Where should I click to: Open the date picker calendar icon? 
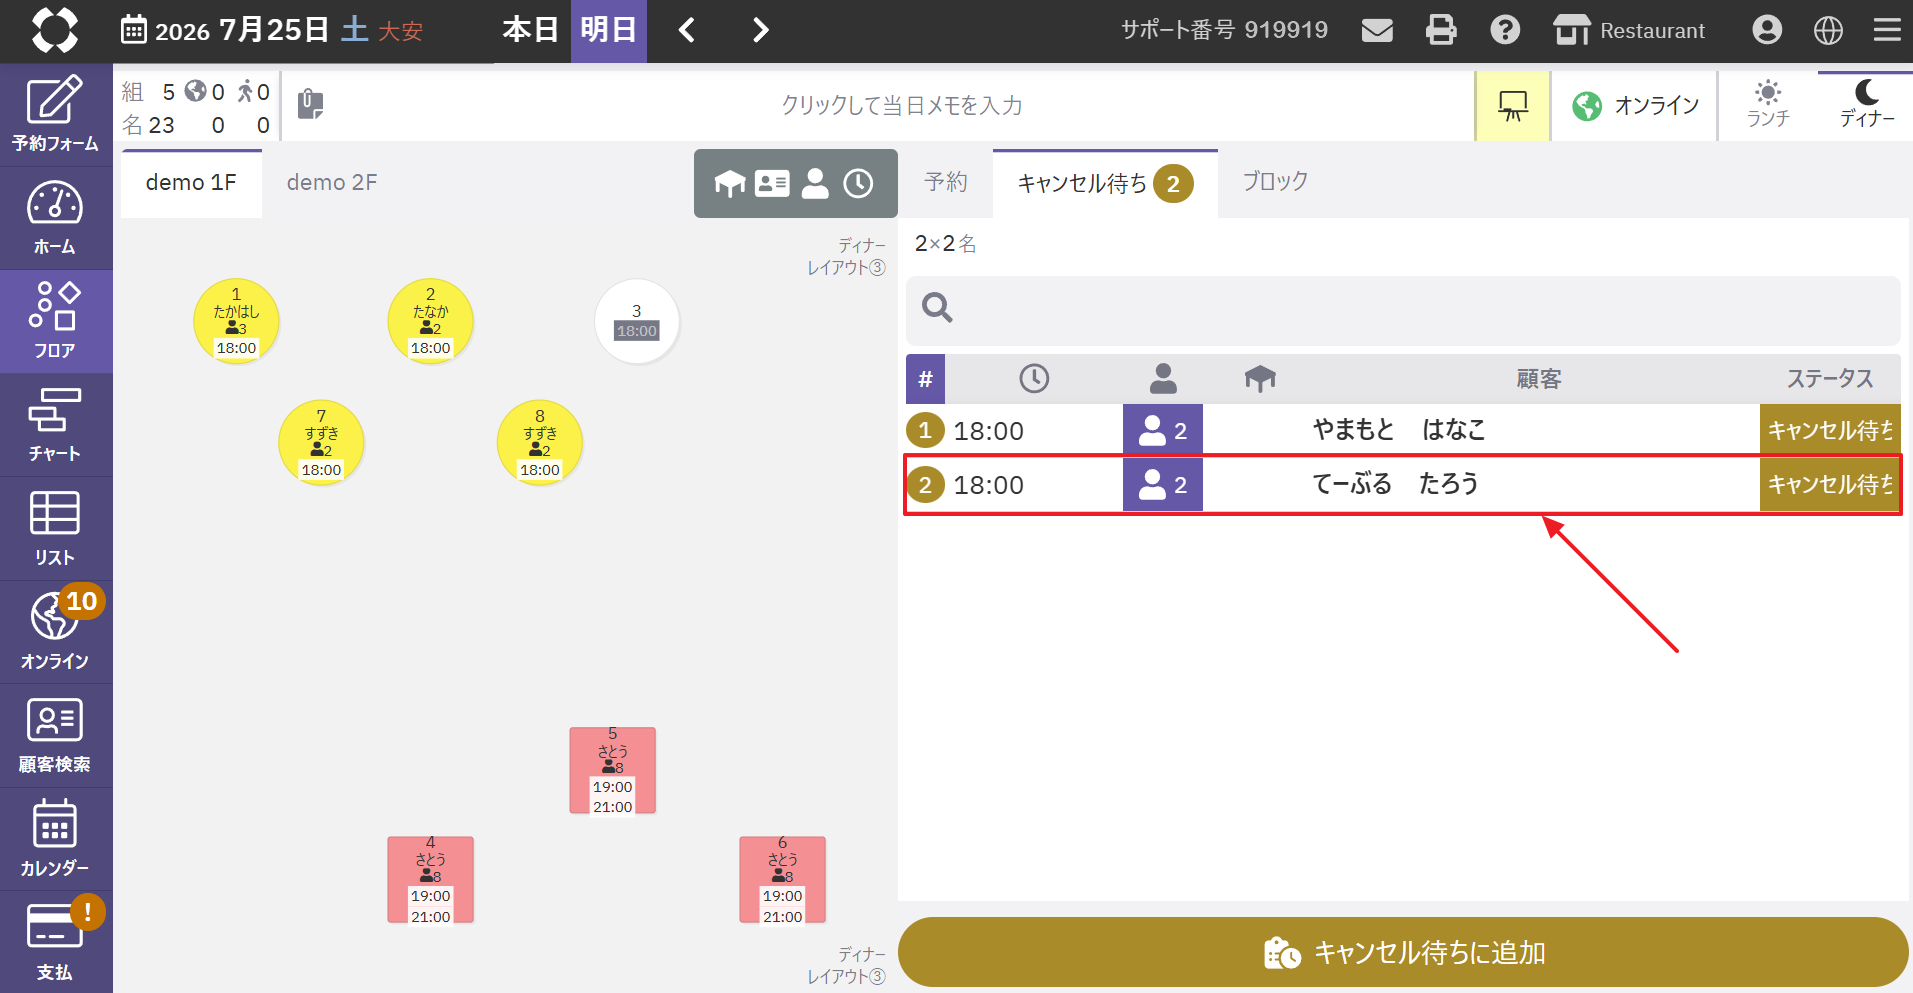coord(133,30)
